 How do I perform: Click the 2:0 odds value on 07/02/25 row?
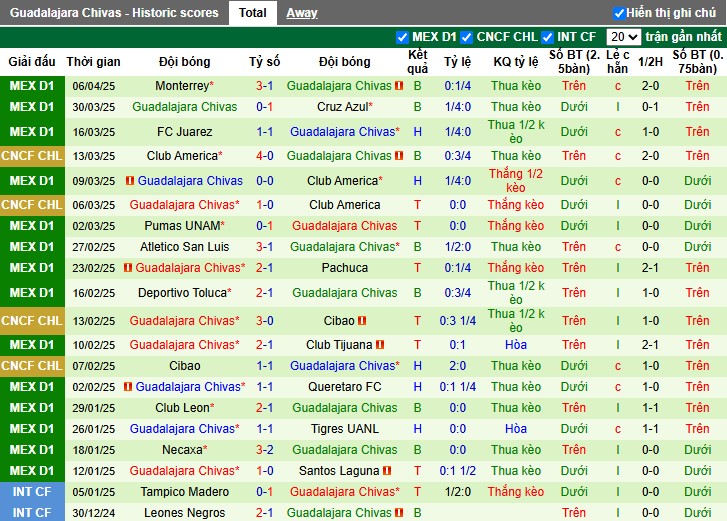point(458,366)
